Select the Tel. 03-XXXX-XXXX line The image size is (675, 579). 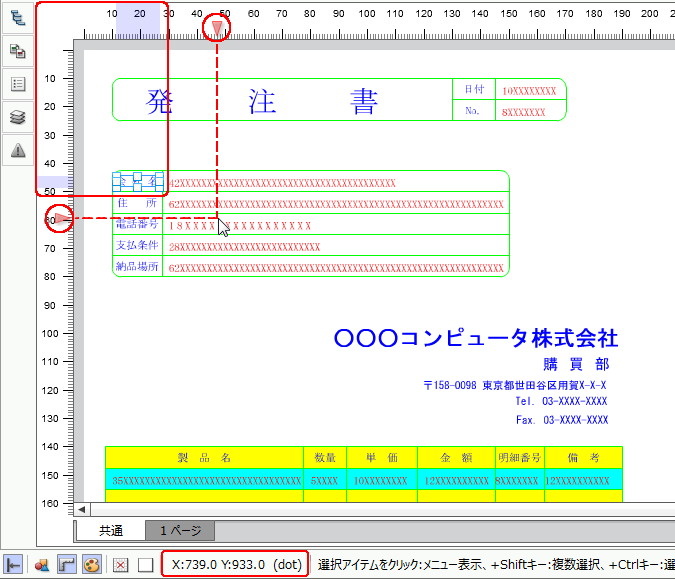pyautogui.click(x=562, y=401)
